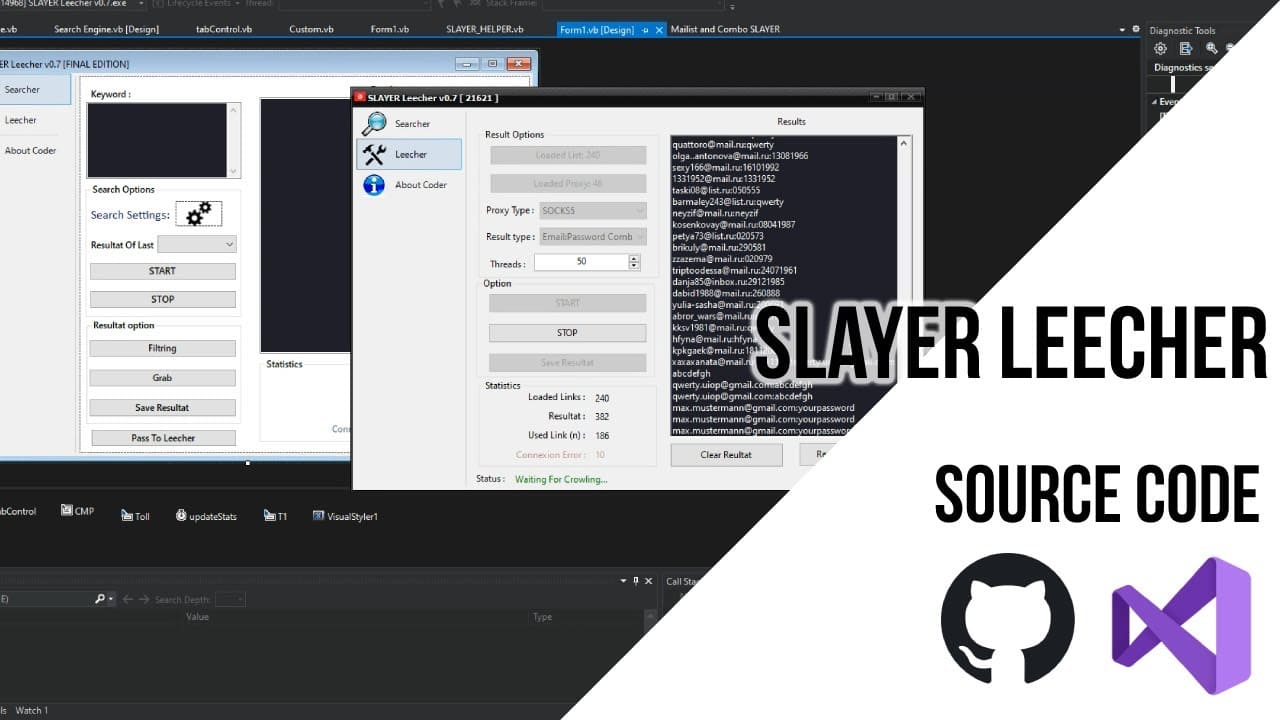The height and width of the screenshot is (720, 1280).
Task: Click the Waiting For Crowling... status text
Action: click(x=561, y=479)
